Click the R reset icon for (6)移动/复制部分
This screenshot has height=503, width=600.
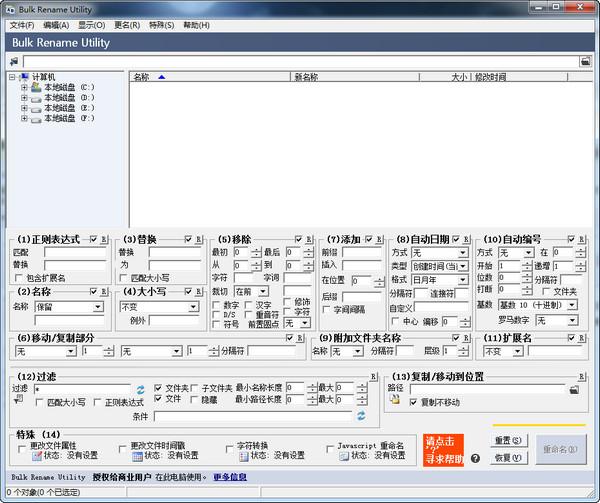click(300, 338)
